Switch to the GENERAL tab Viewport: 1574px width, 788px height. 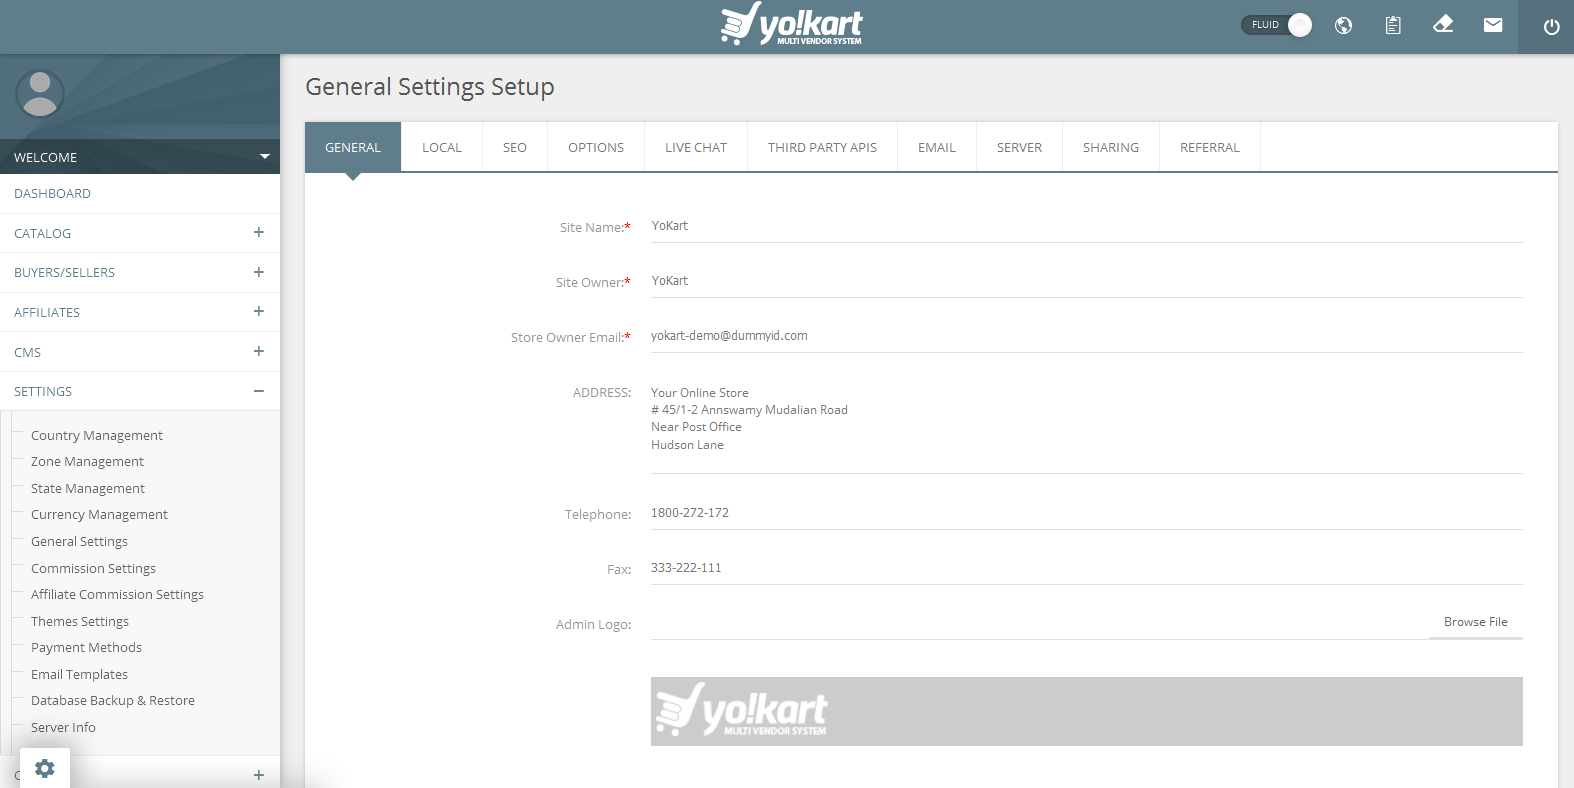[x=353, y=147]
